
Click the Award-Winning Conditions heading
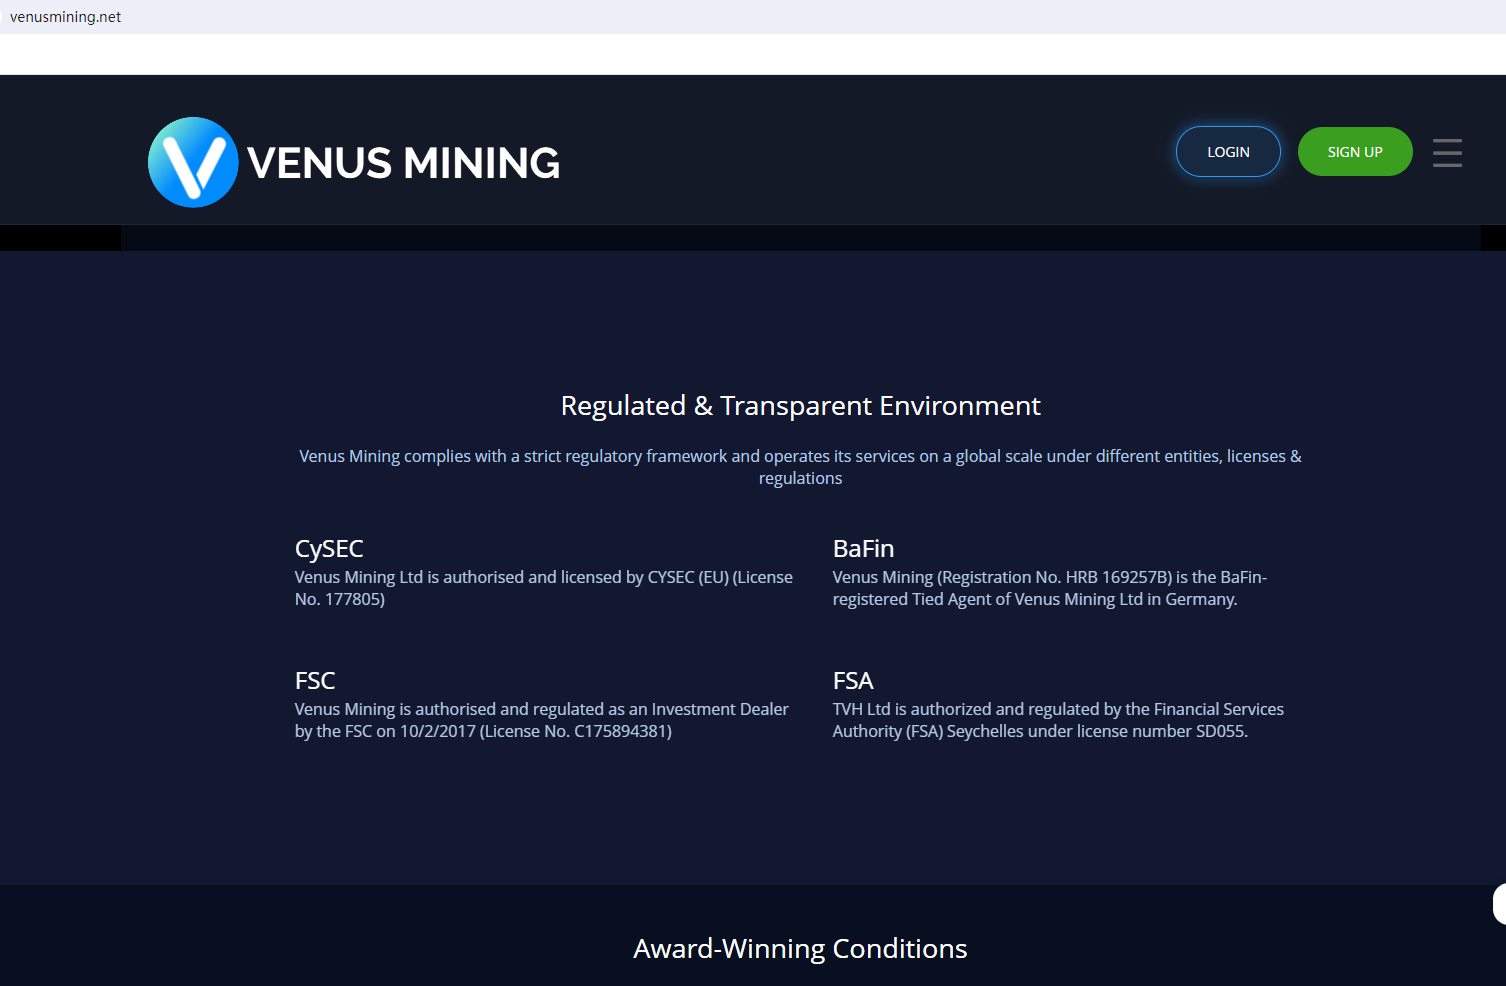(800, 948)
